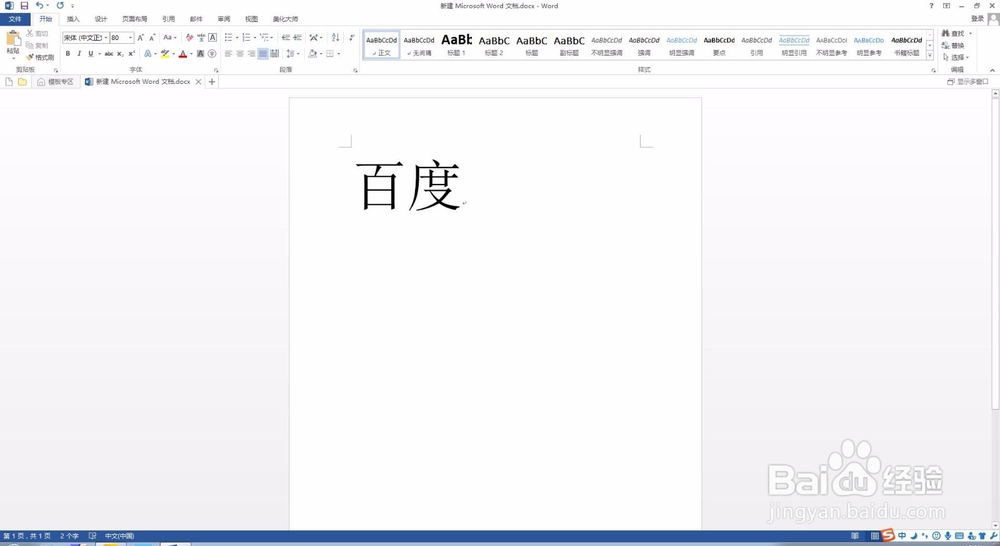
Task: Click the Clear Formatting eraser icon
Action: click(189, 38)
